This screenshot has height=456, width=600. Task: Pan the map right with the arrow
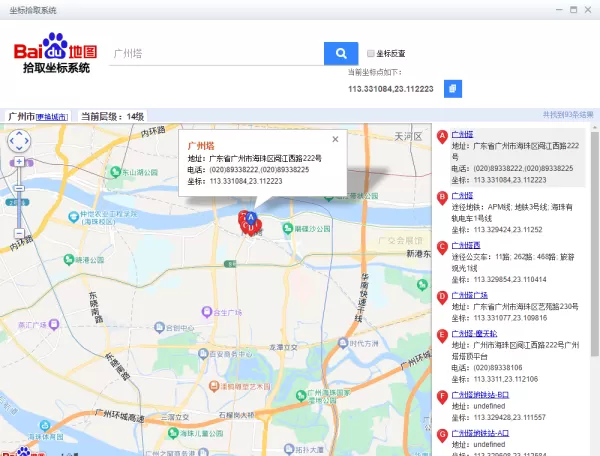(x=26, y=141)
